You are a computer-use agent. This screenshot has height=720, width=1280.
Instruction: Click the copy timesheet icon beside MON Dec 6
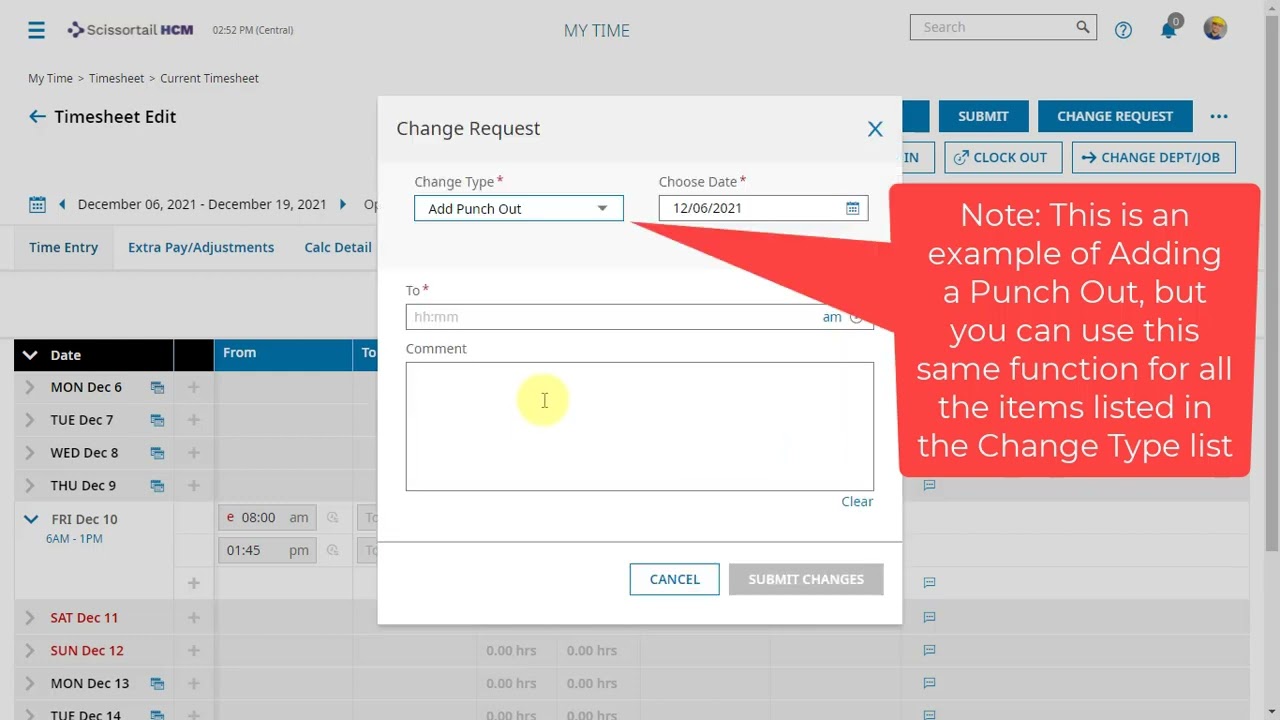[x=157, y=387]
